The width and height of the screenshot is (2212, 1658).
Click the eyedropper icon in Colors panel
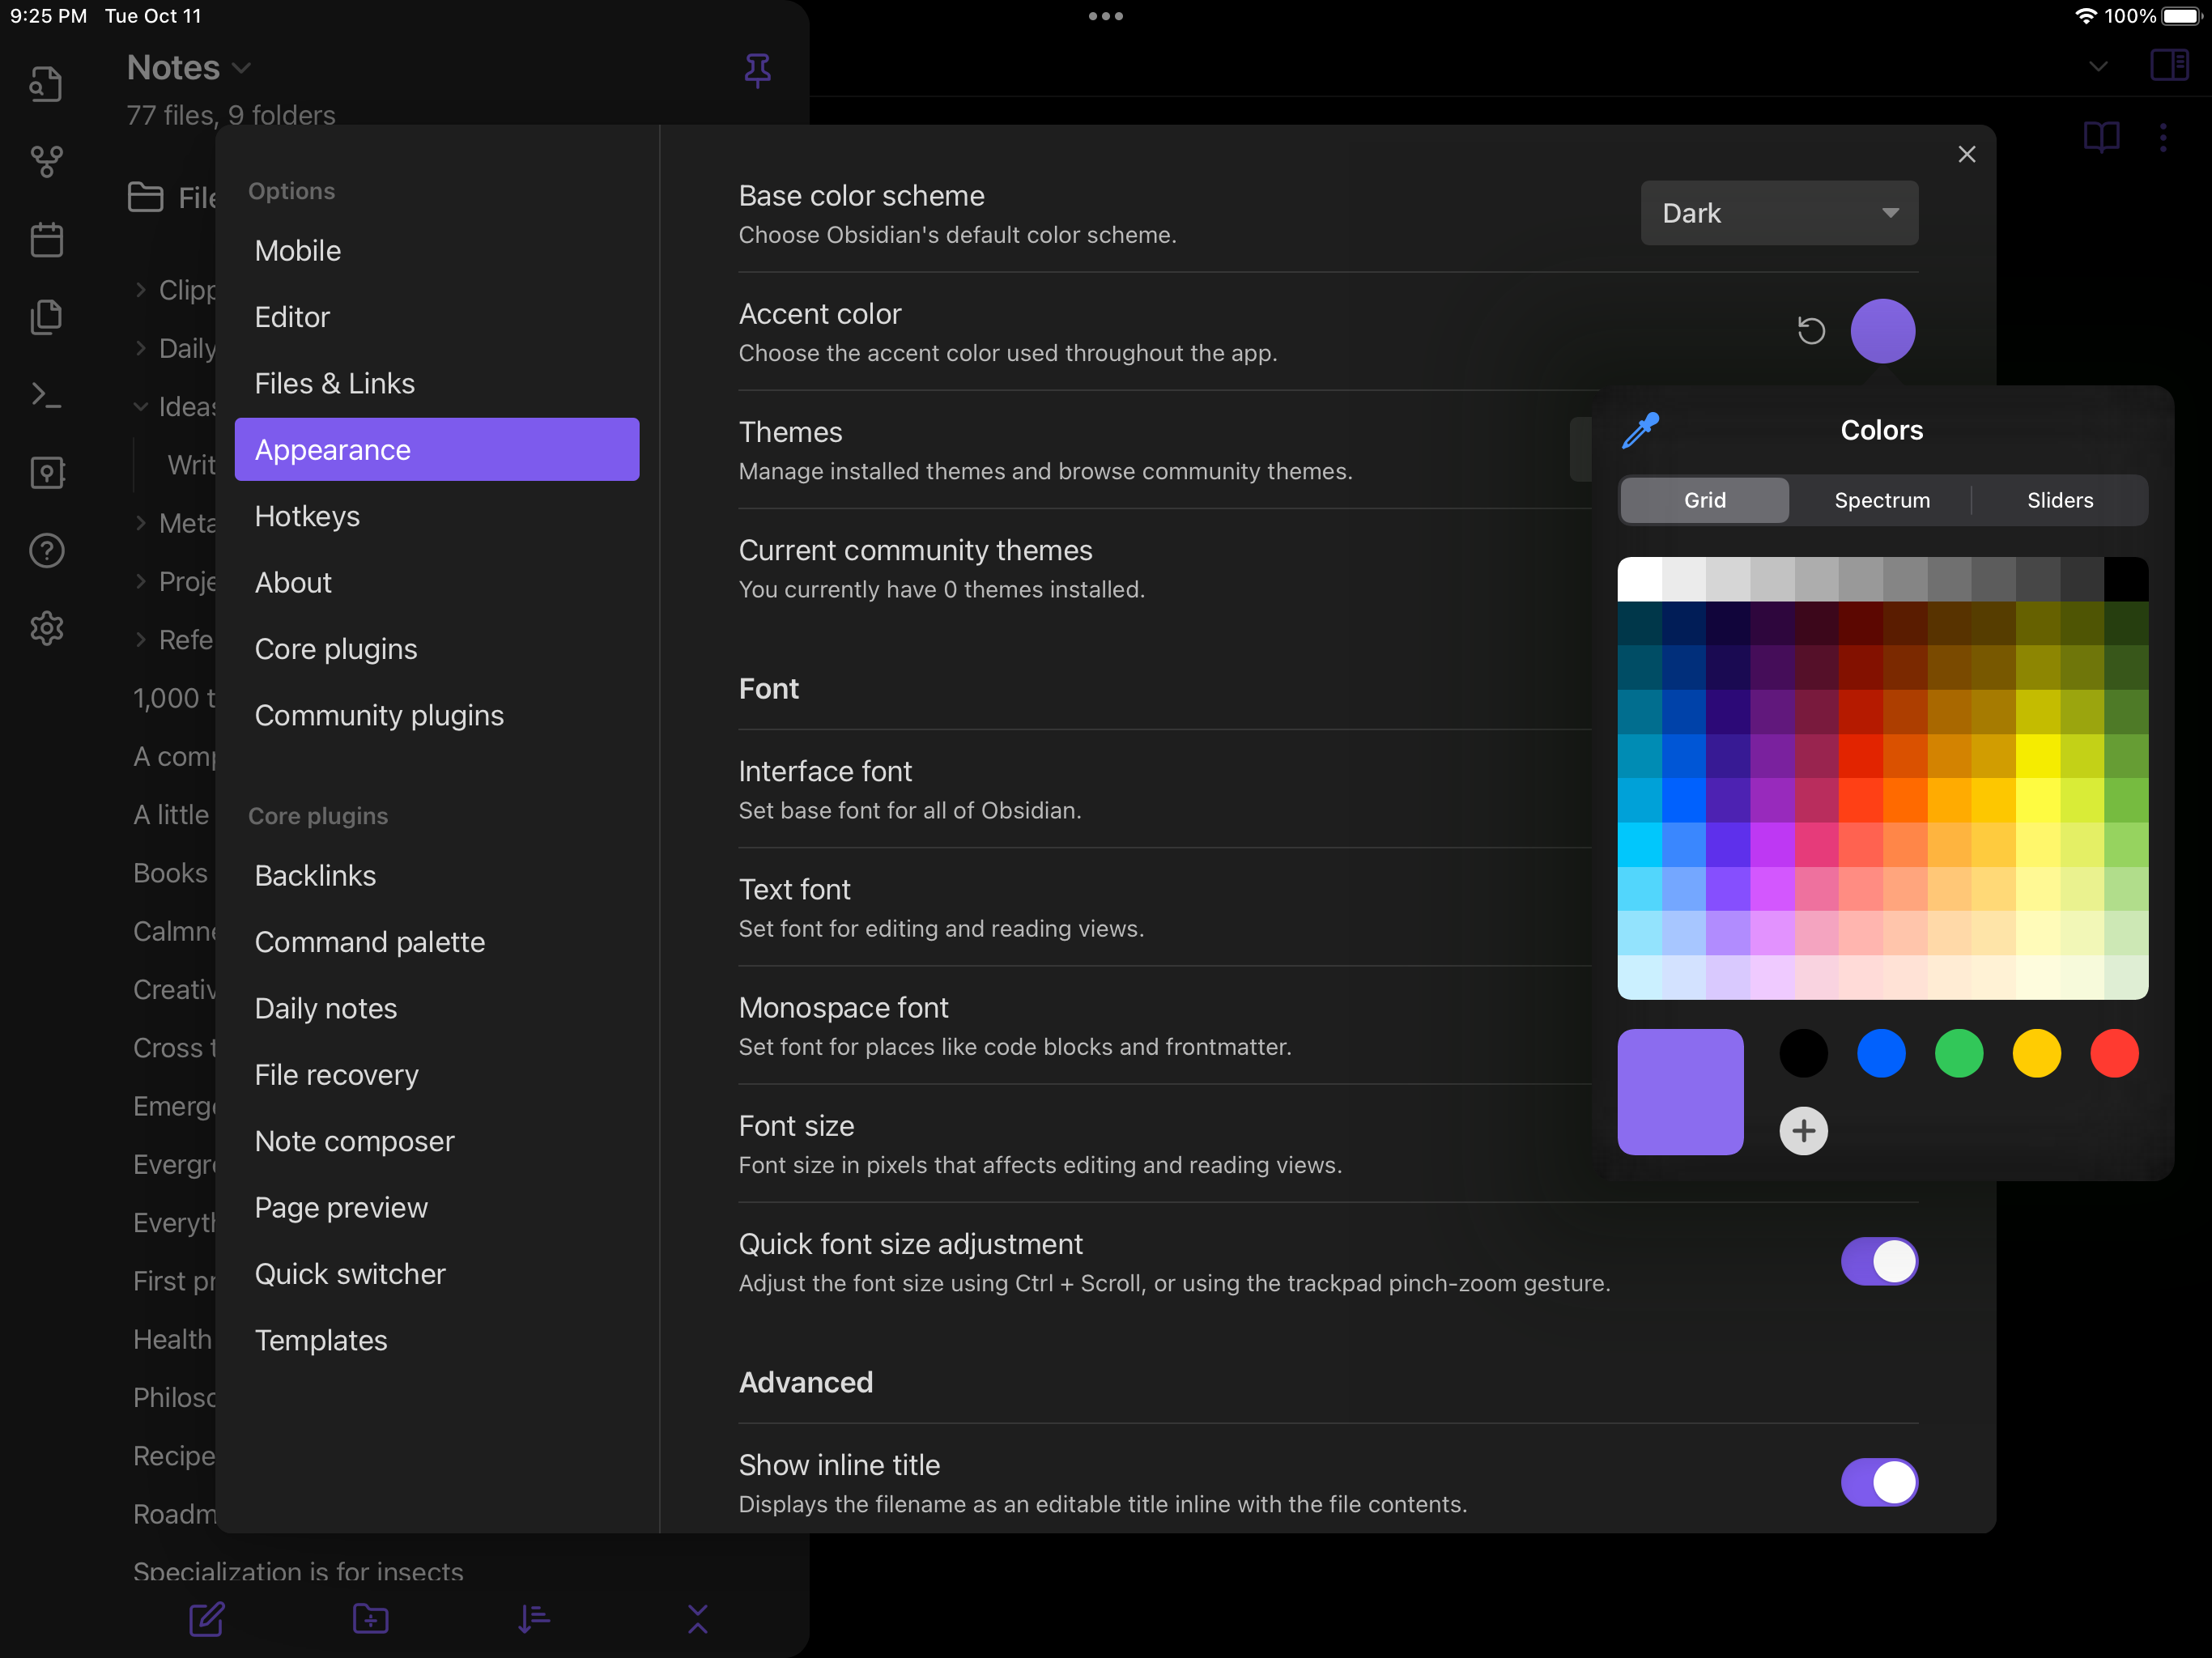pyautogui.click(x=1640, y=430)
